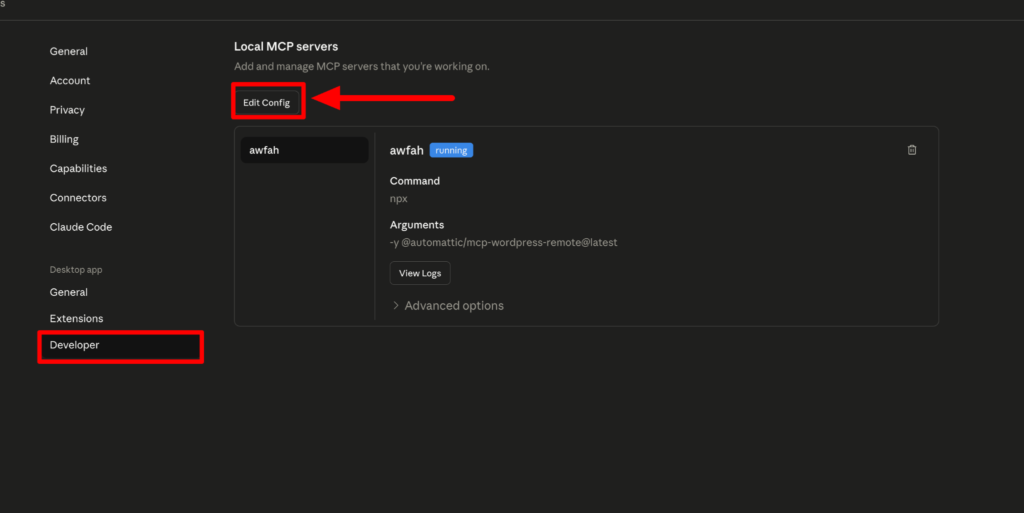Screen dimensions: 1024x513
Task: Delete the awfah MCP server via trash icon
Action: tap(912, 150)
